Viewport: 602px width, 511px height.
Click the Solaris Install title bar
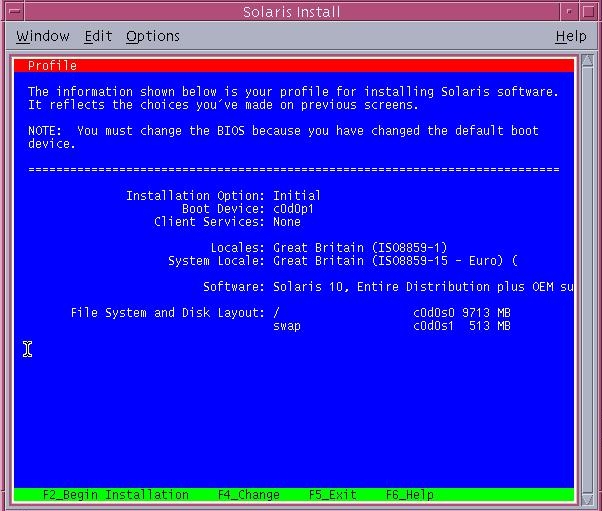coord(292,12)
